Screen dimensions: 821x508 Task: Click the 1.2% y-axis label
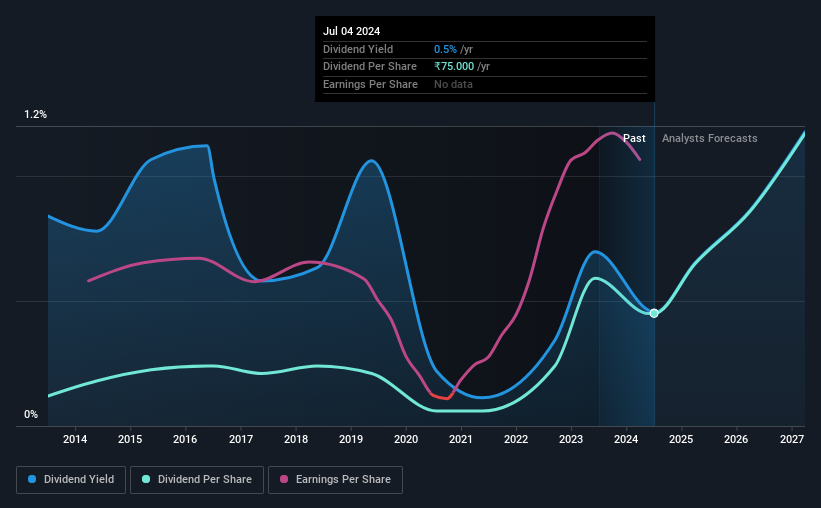(36, 115)
